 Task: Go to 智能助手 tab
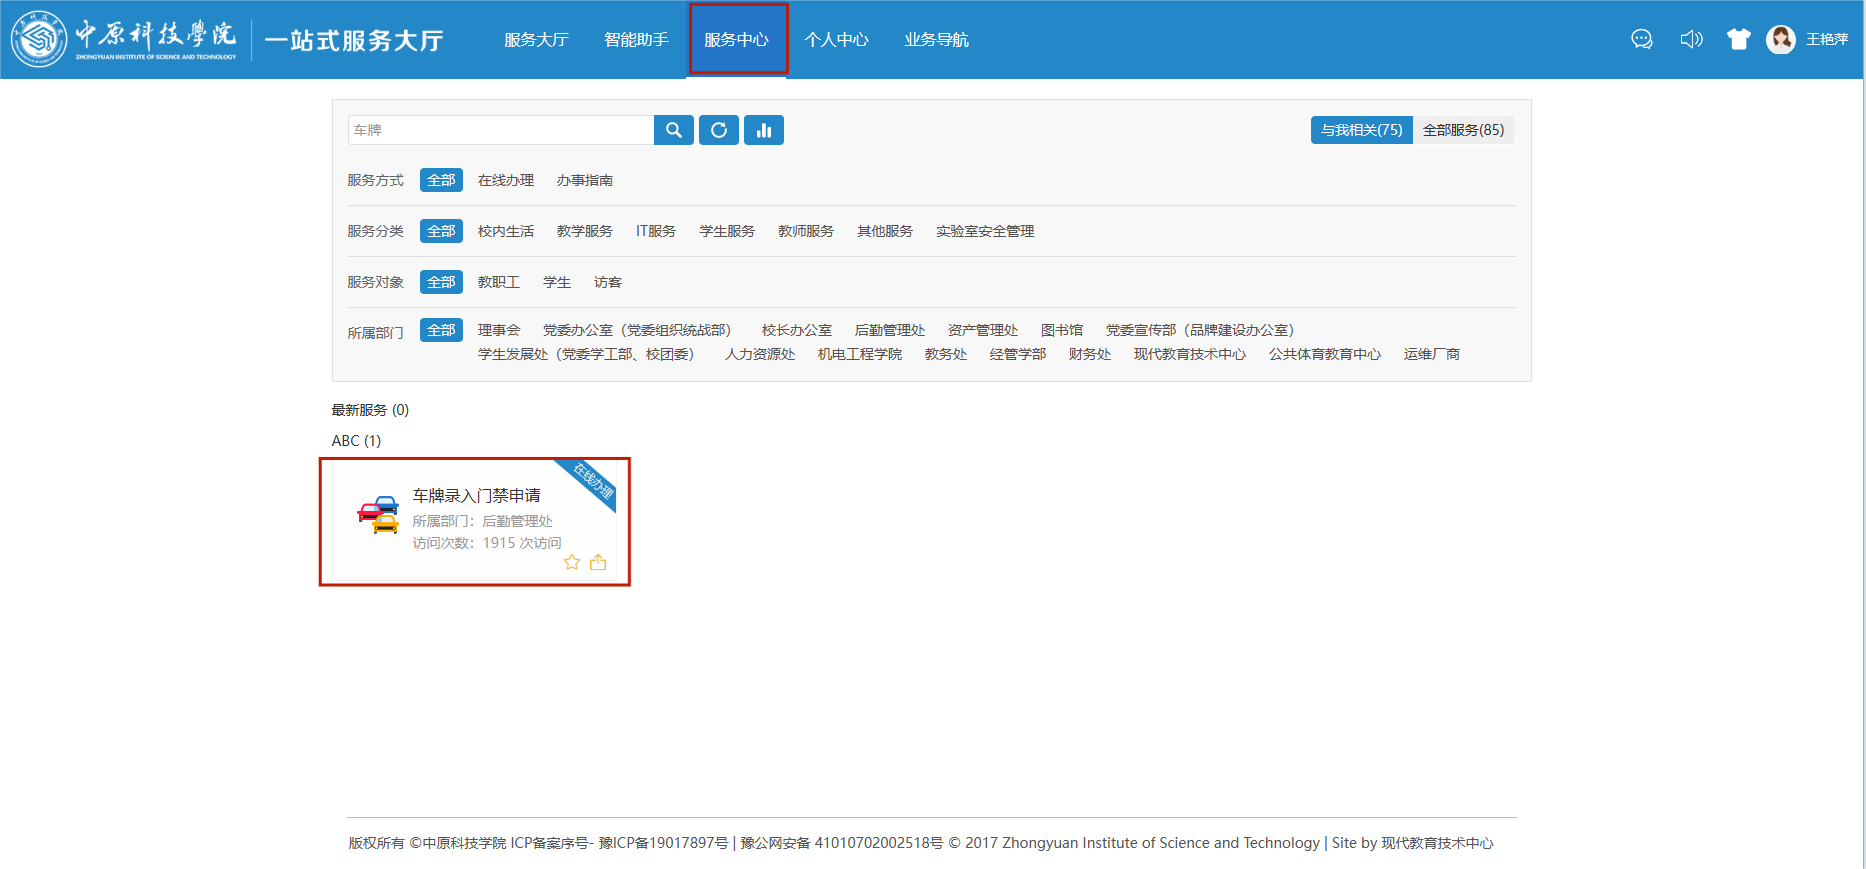pos(636,39)
